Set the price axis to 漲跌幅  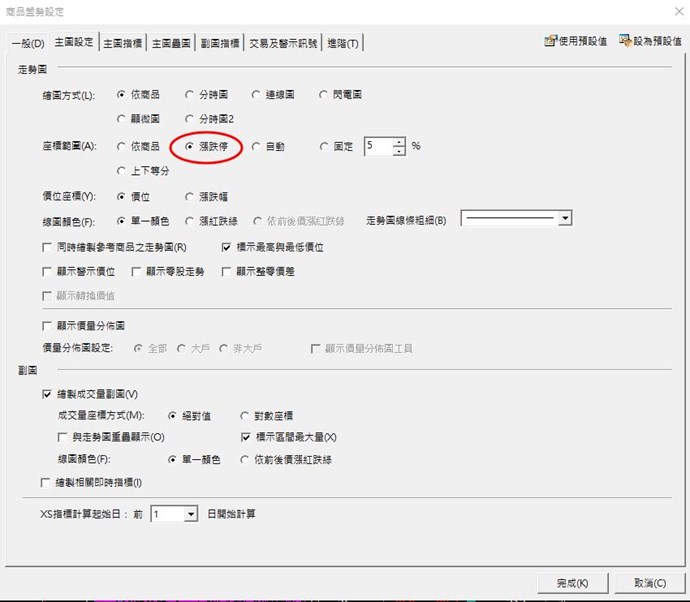click(x=190, y=196)
